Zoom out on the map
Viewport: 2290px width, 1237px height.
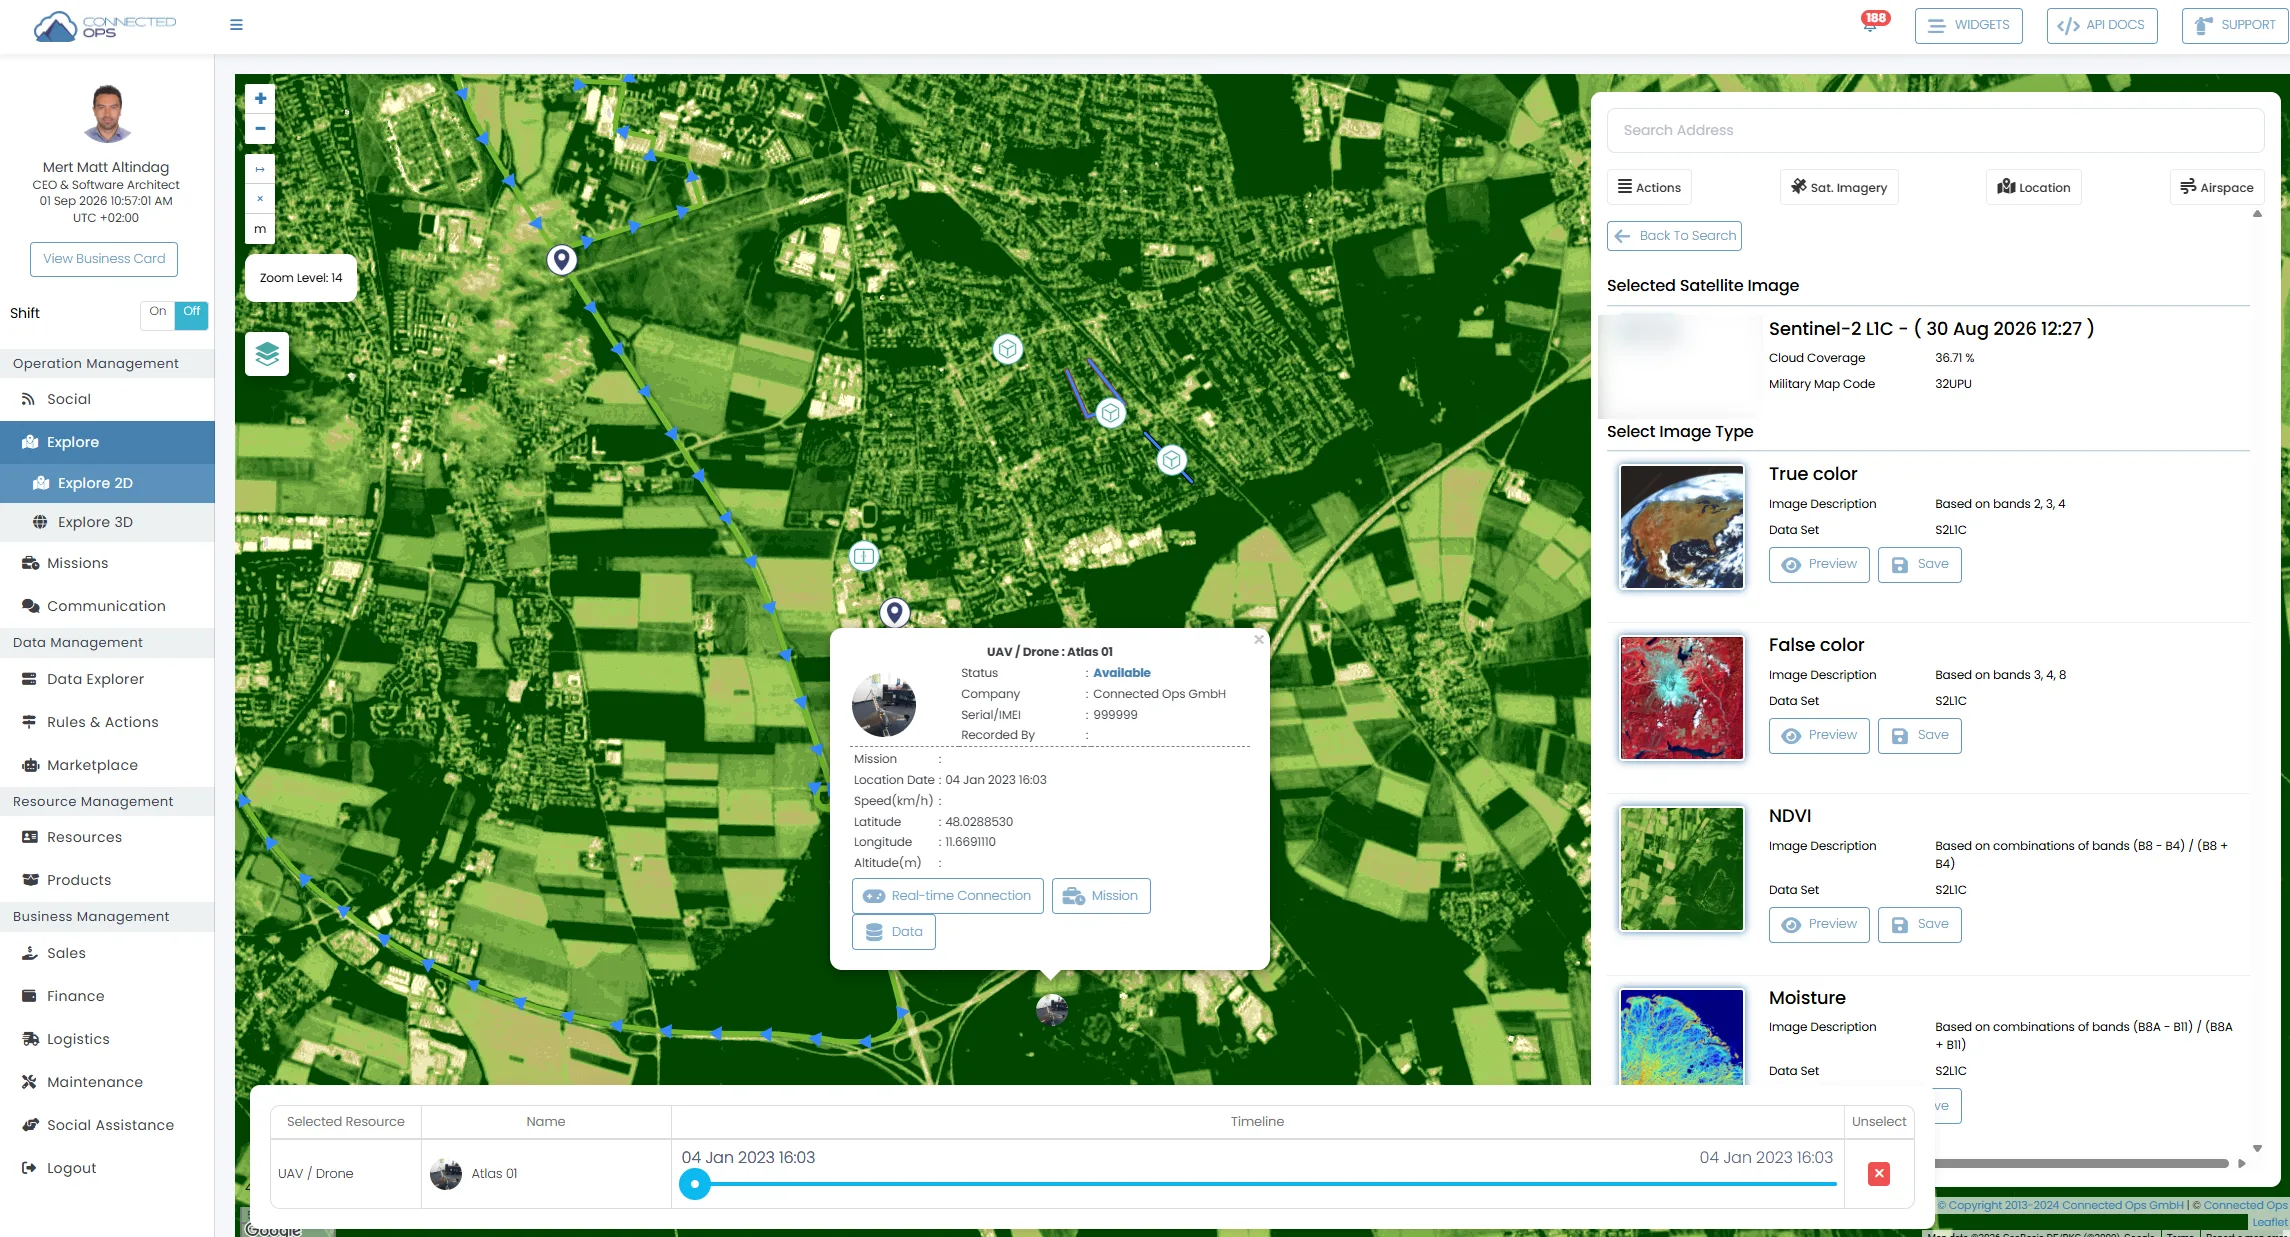[x=260, y=129]
